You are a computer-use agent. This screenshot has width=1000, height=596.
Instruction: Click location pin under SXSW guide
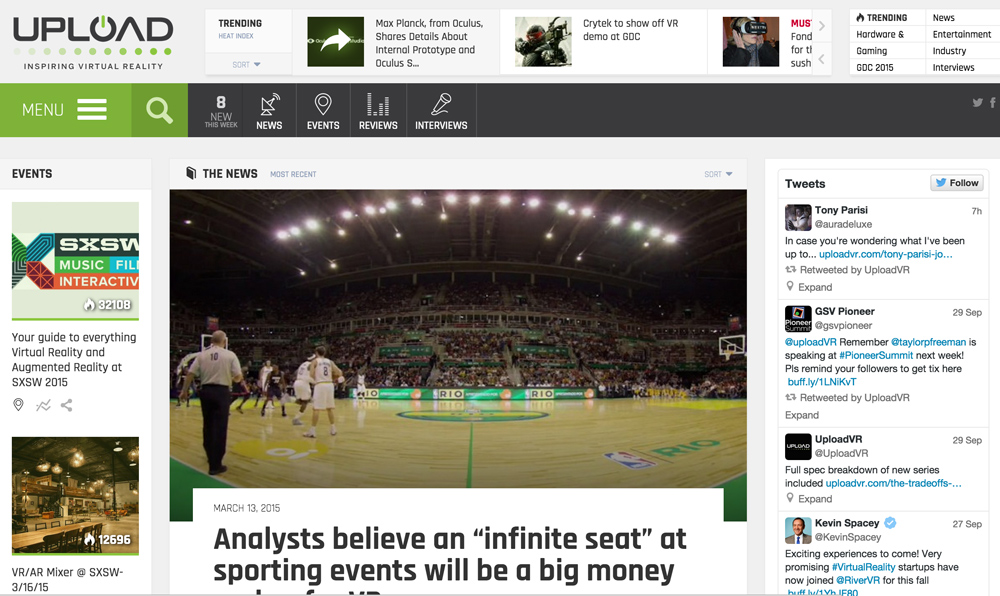(18, 405)
